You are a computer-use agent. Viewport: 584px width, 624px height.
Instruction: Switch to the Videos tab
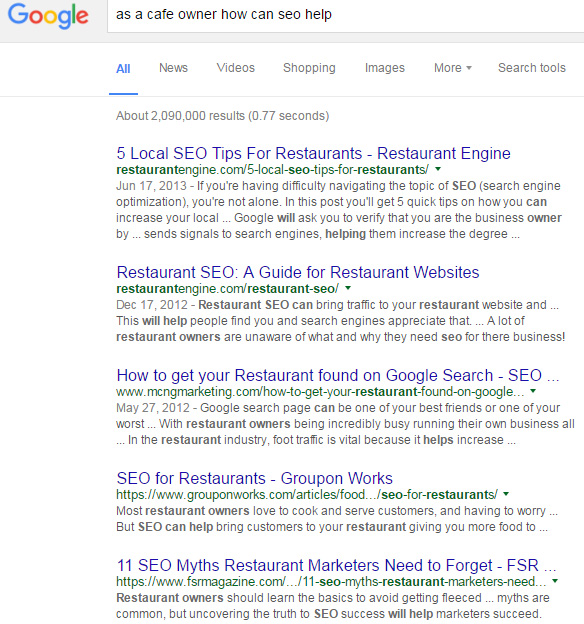[x=236, y=68]
